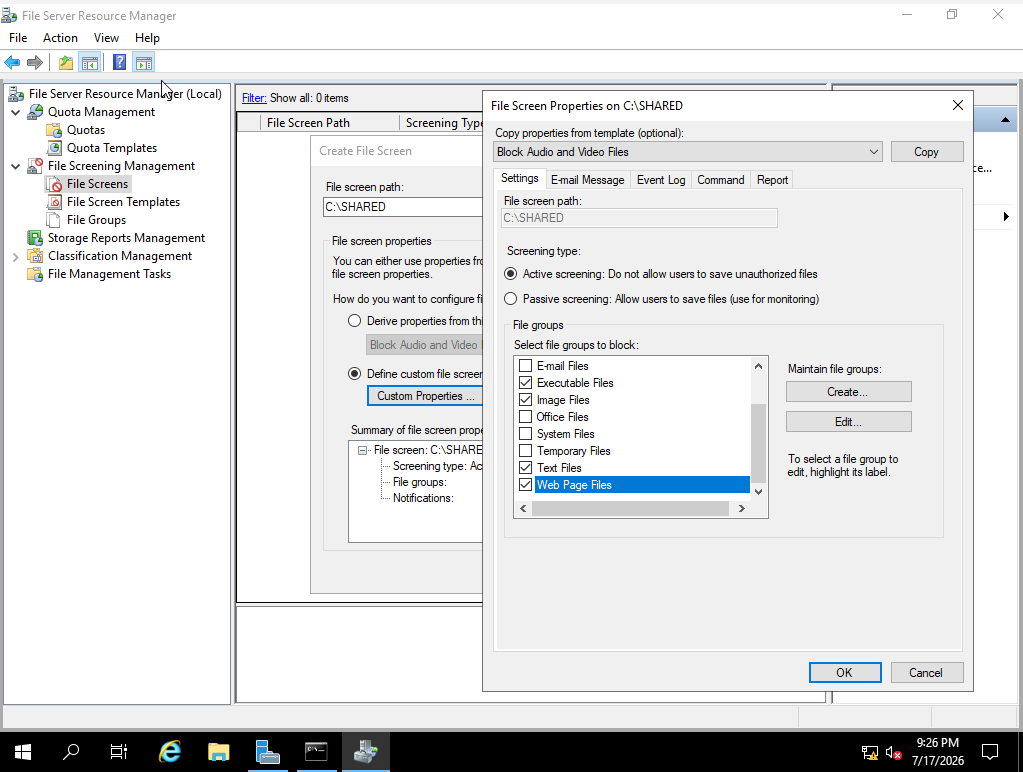Click Cancel in File Screen Properties
Image resolution: width=1023 pixels, height=772 pixels.
click(926, 673)
